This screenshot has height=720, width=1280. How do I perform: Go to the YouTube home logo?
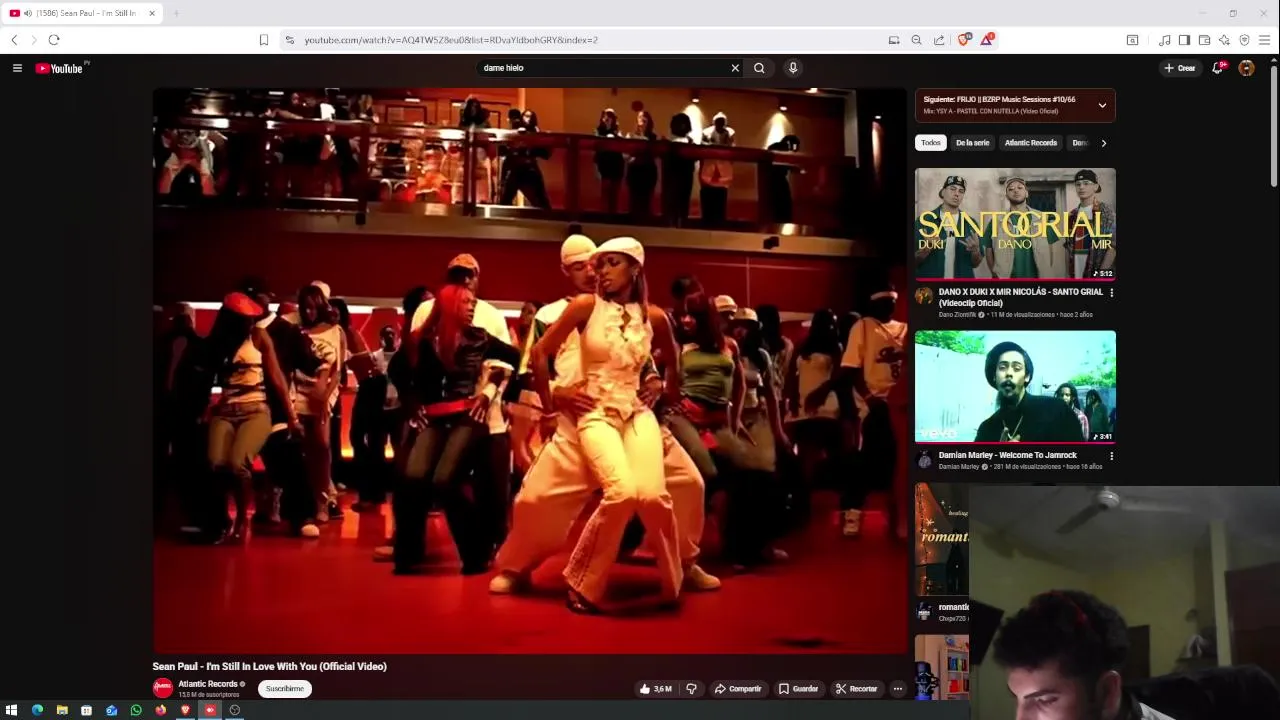point(59,68)
